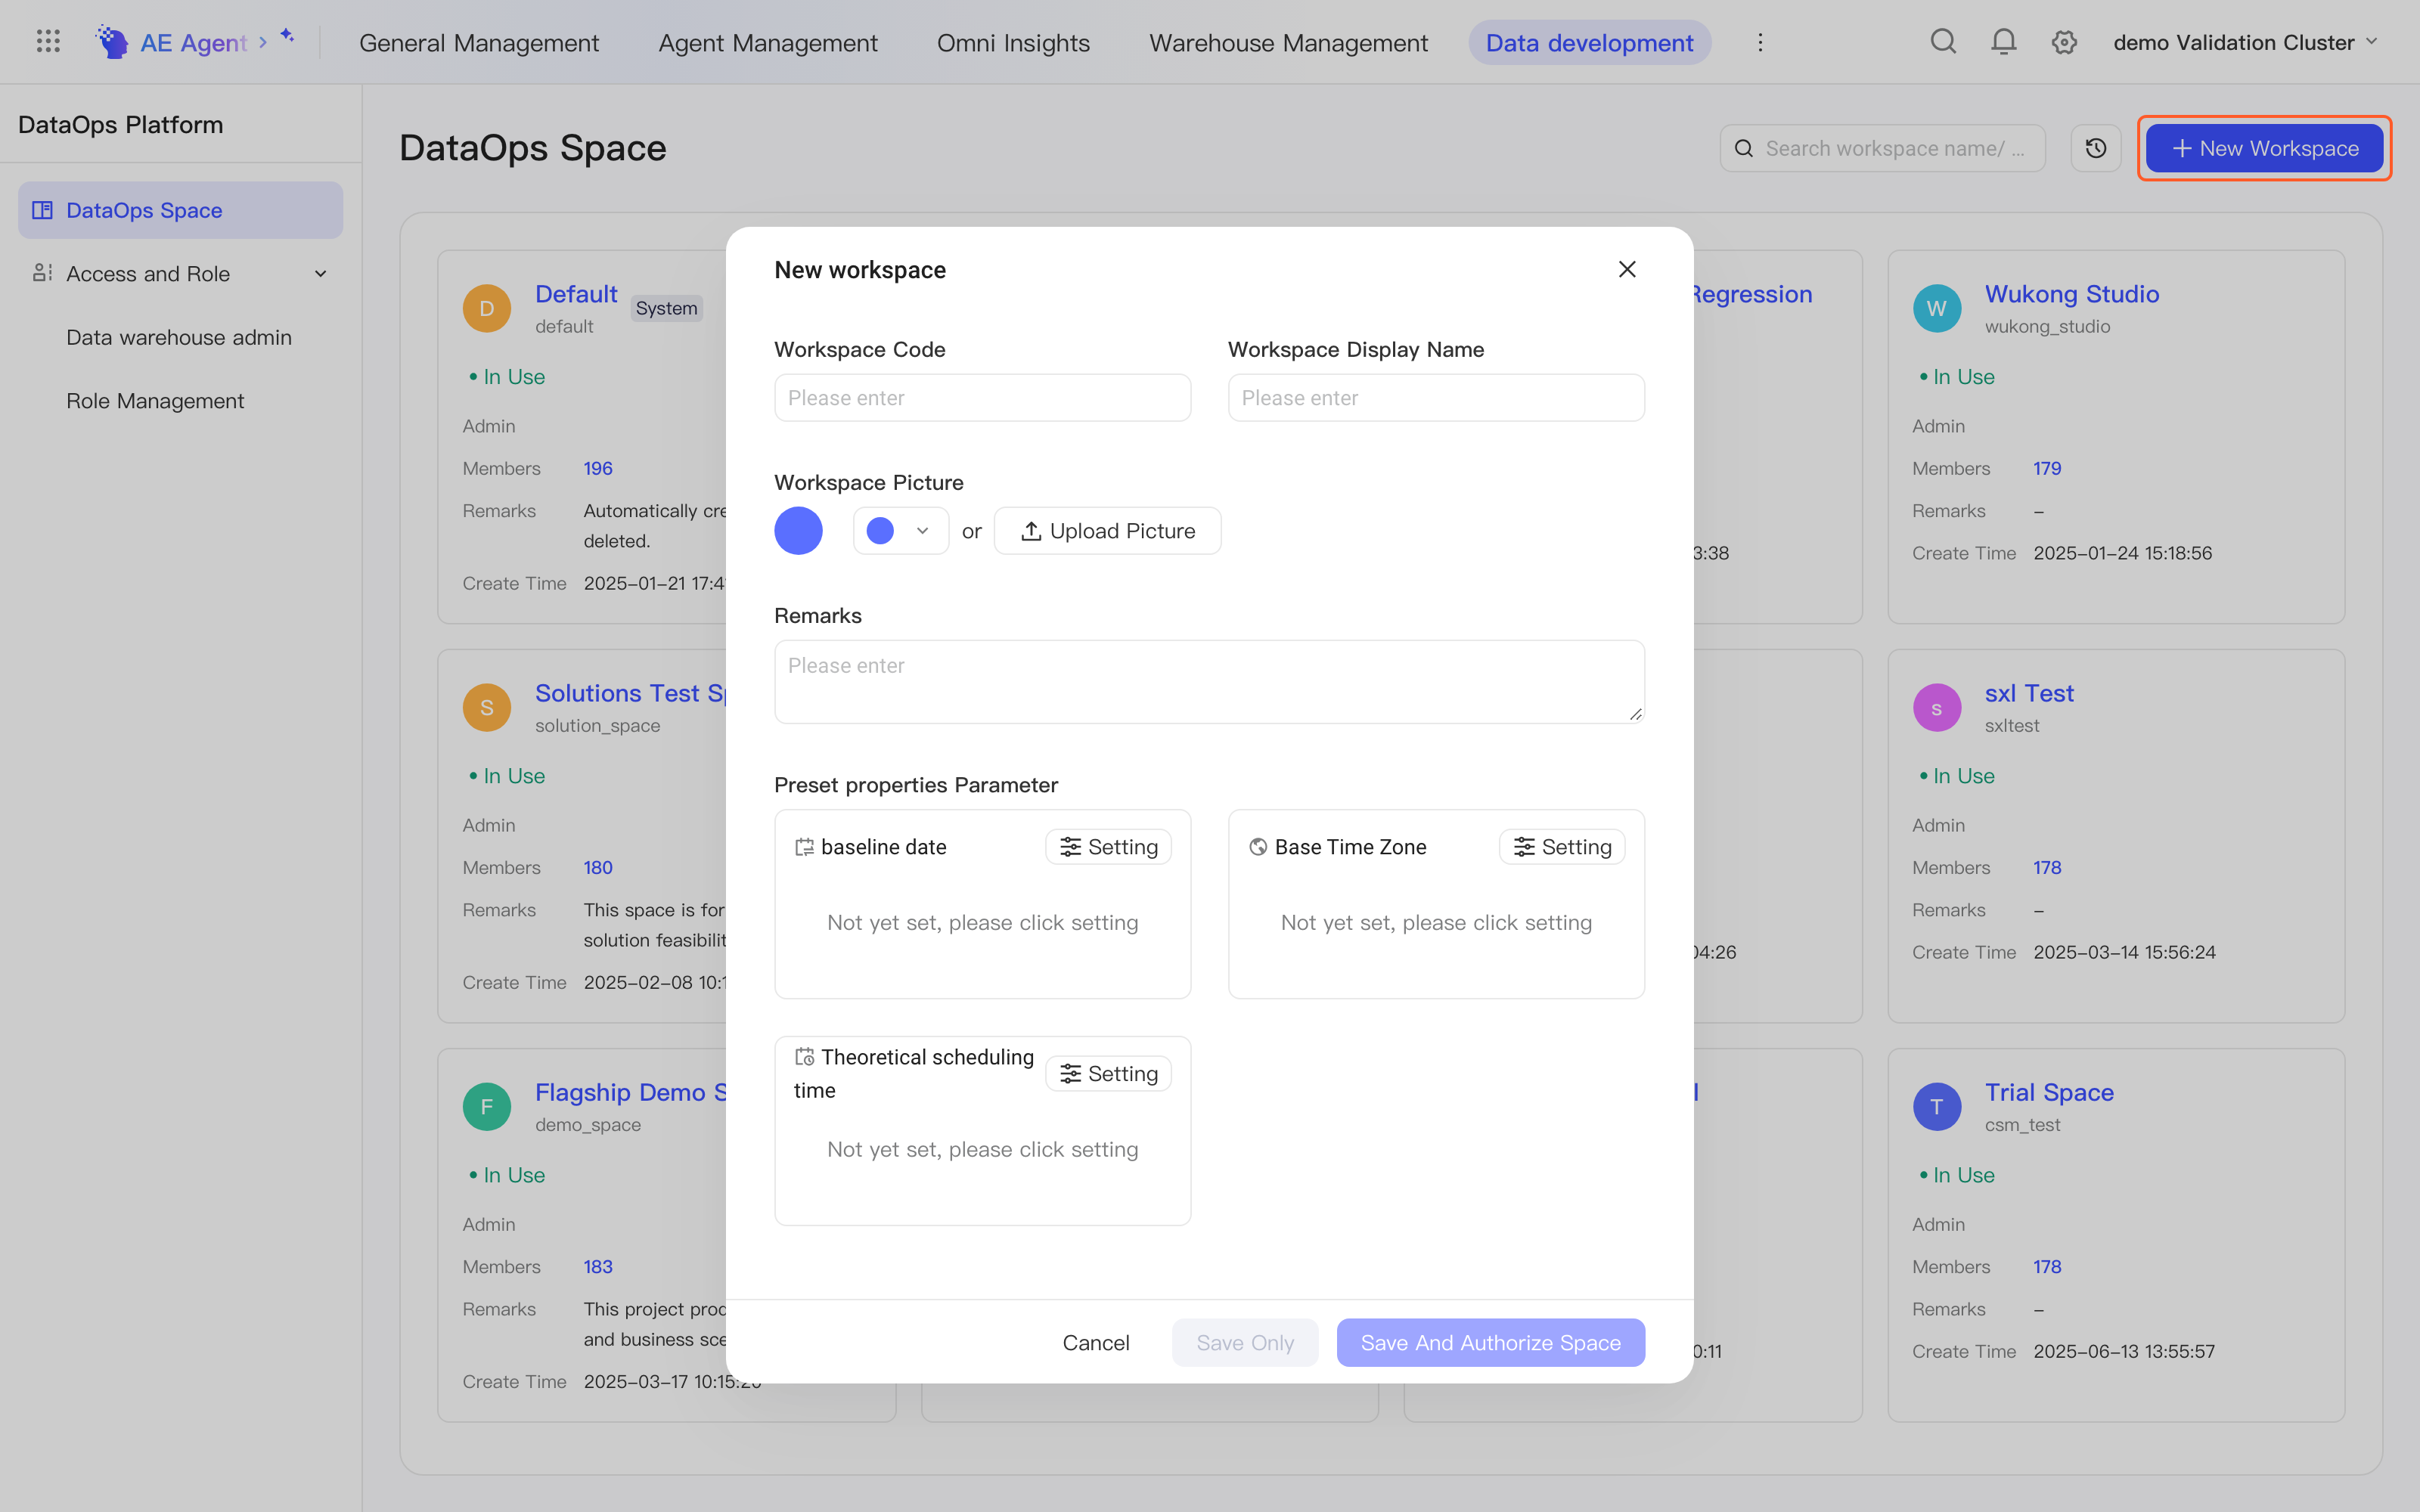Open the workspace color picker dropdown
The image size is (2420, 1512).
pyautogui.click(x=901, y=531)
